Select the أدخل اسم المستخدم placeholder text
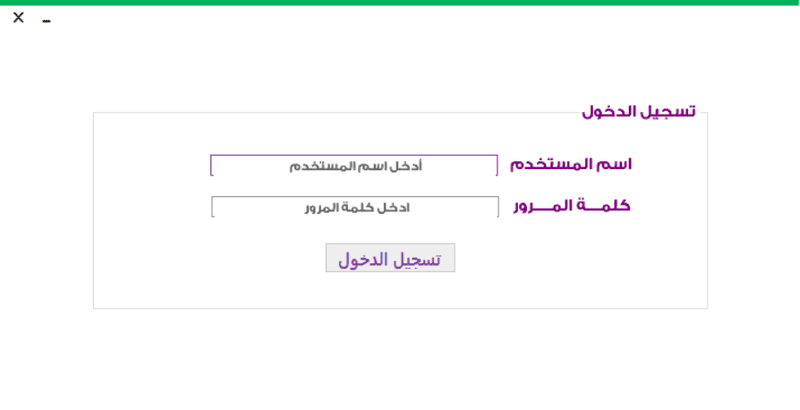The width and height of the screenshot is (800, 410). point(356,166)
